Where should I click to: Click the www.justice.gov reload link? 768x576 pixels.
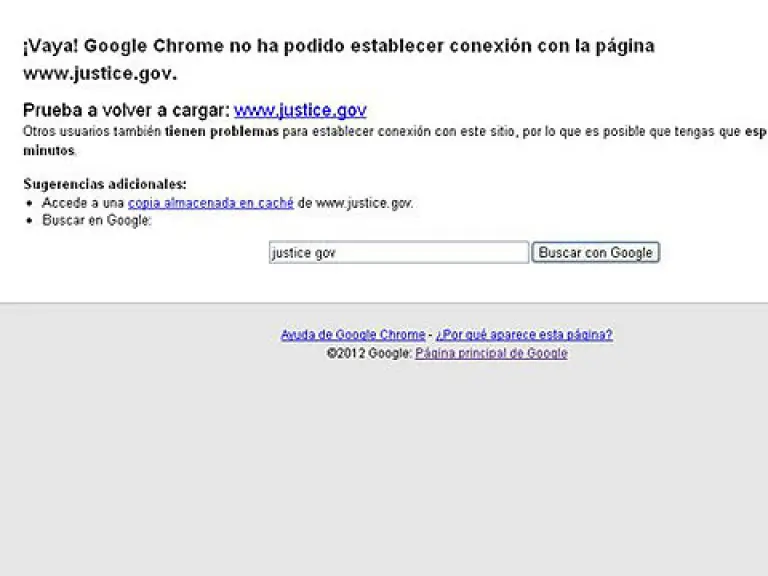[x=300, y=110]
